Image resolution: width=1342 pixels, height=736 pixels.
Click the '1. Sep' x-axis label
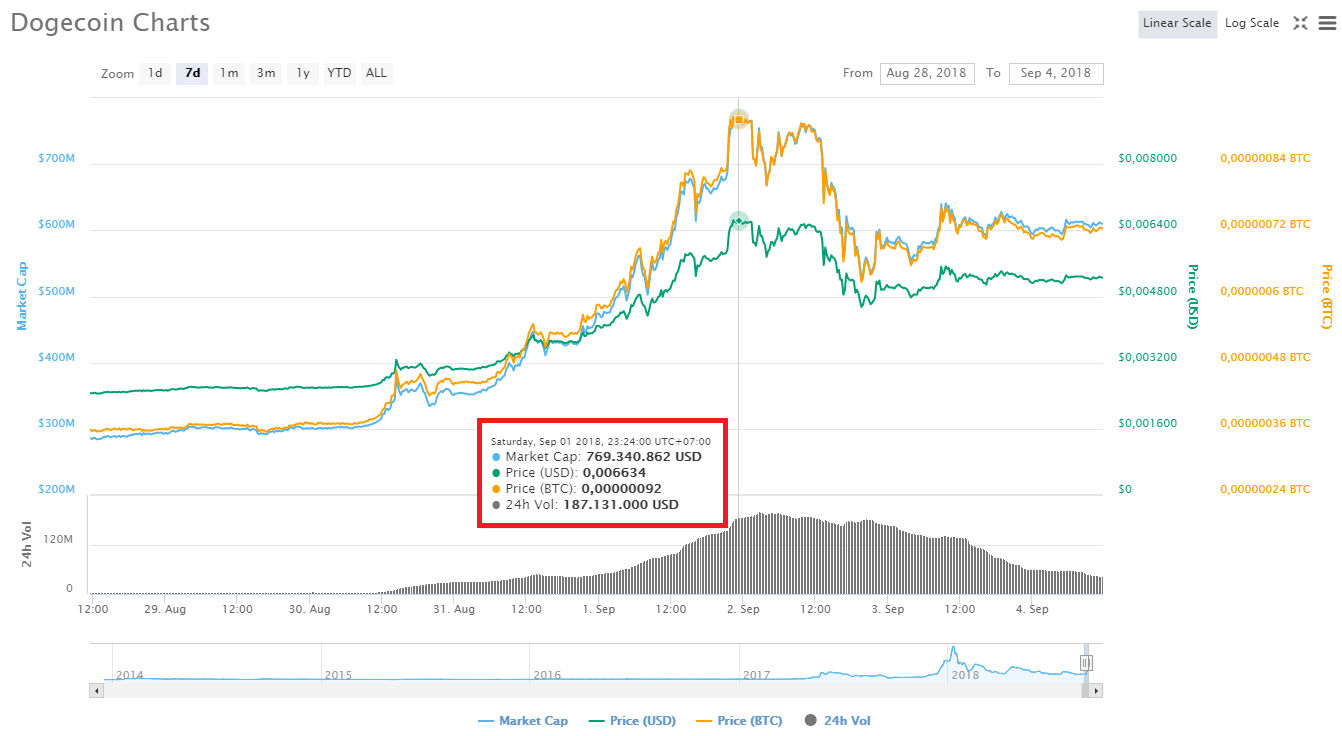pyautogui.click(x=599, y=609)
